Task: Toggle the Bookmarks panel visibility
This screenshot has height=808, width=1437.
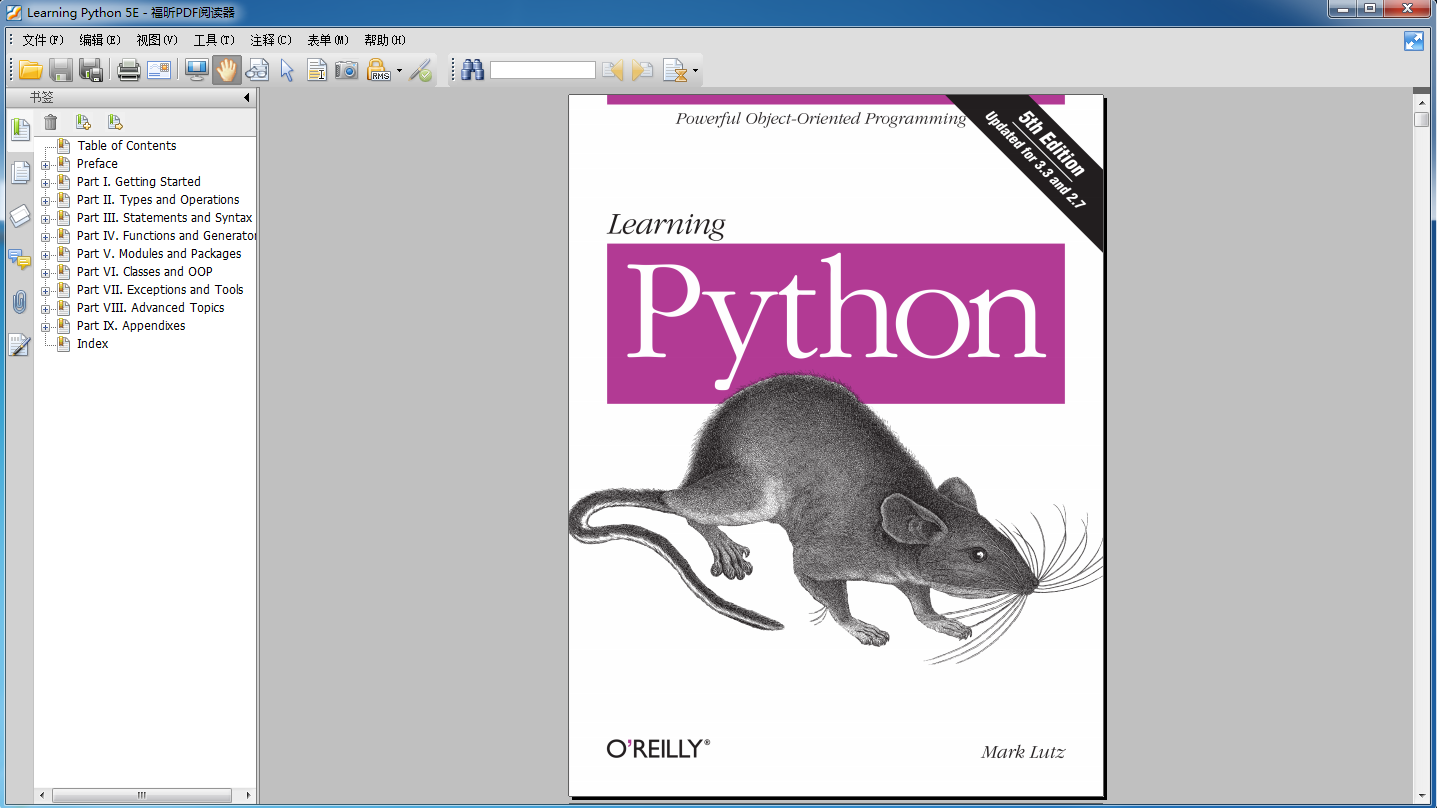Action: point(19,128)
